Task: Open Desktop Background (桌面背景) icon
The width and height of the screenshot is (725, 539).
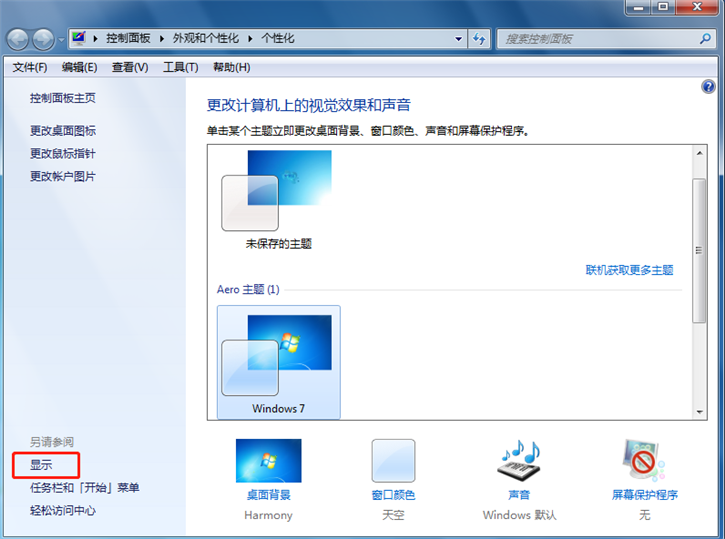Action: click(268, 462)
